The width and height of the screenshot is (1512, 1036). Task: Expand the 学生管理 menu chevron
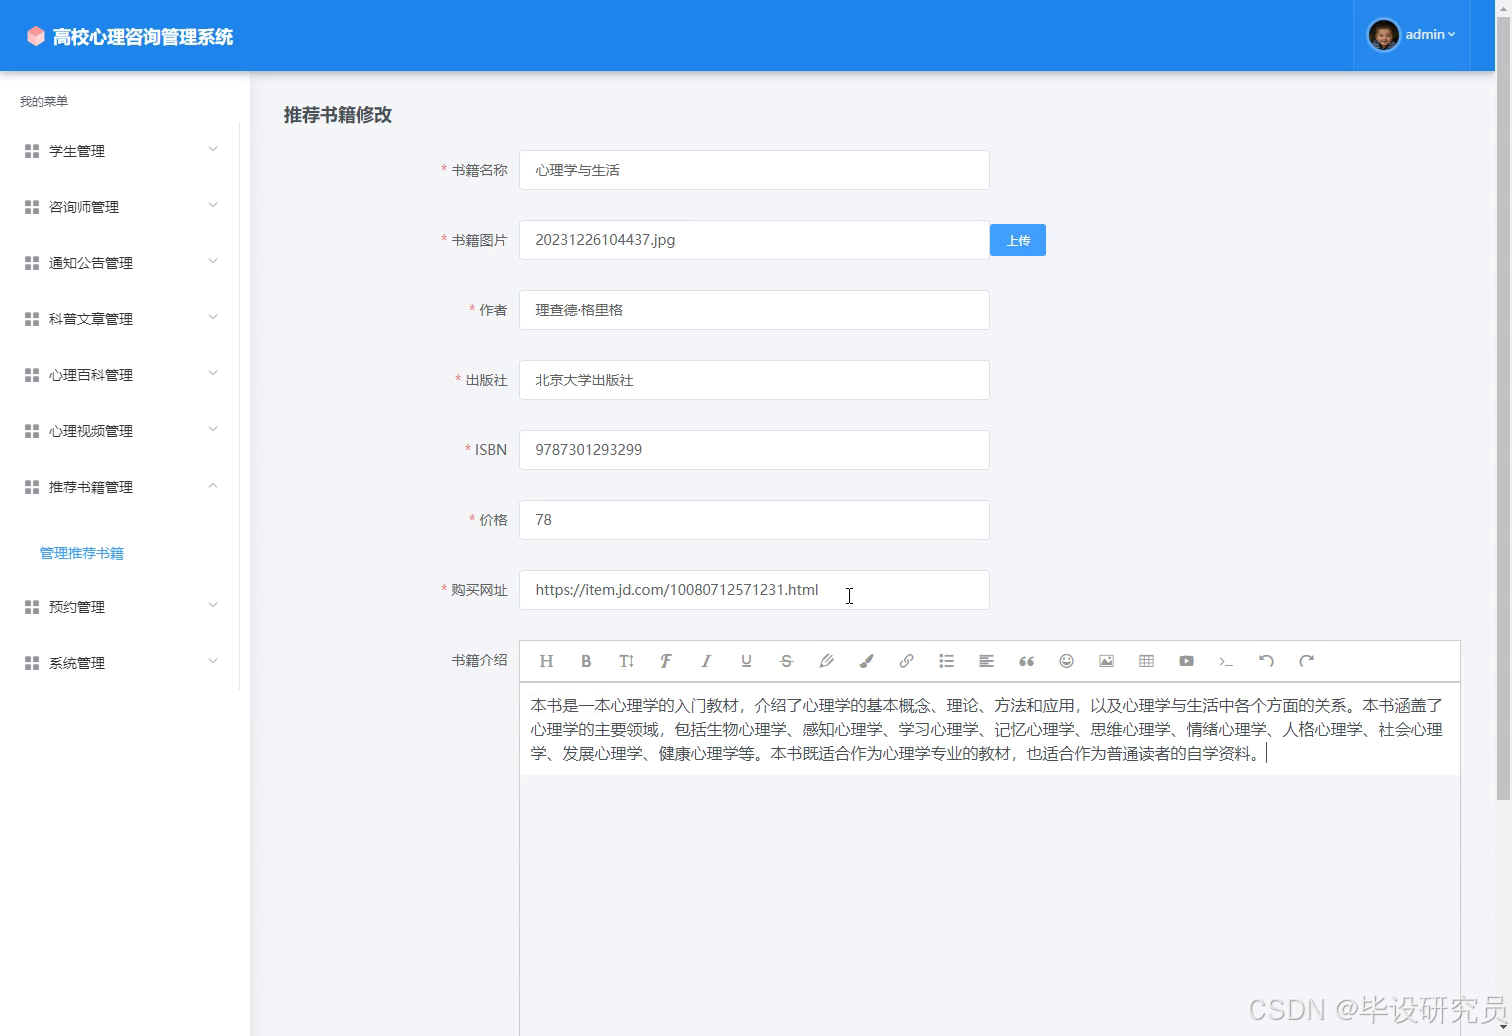point(212,150)
